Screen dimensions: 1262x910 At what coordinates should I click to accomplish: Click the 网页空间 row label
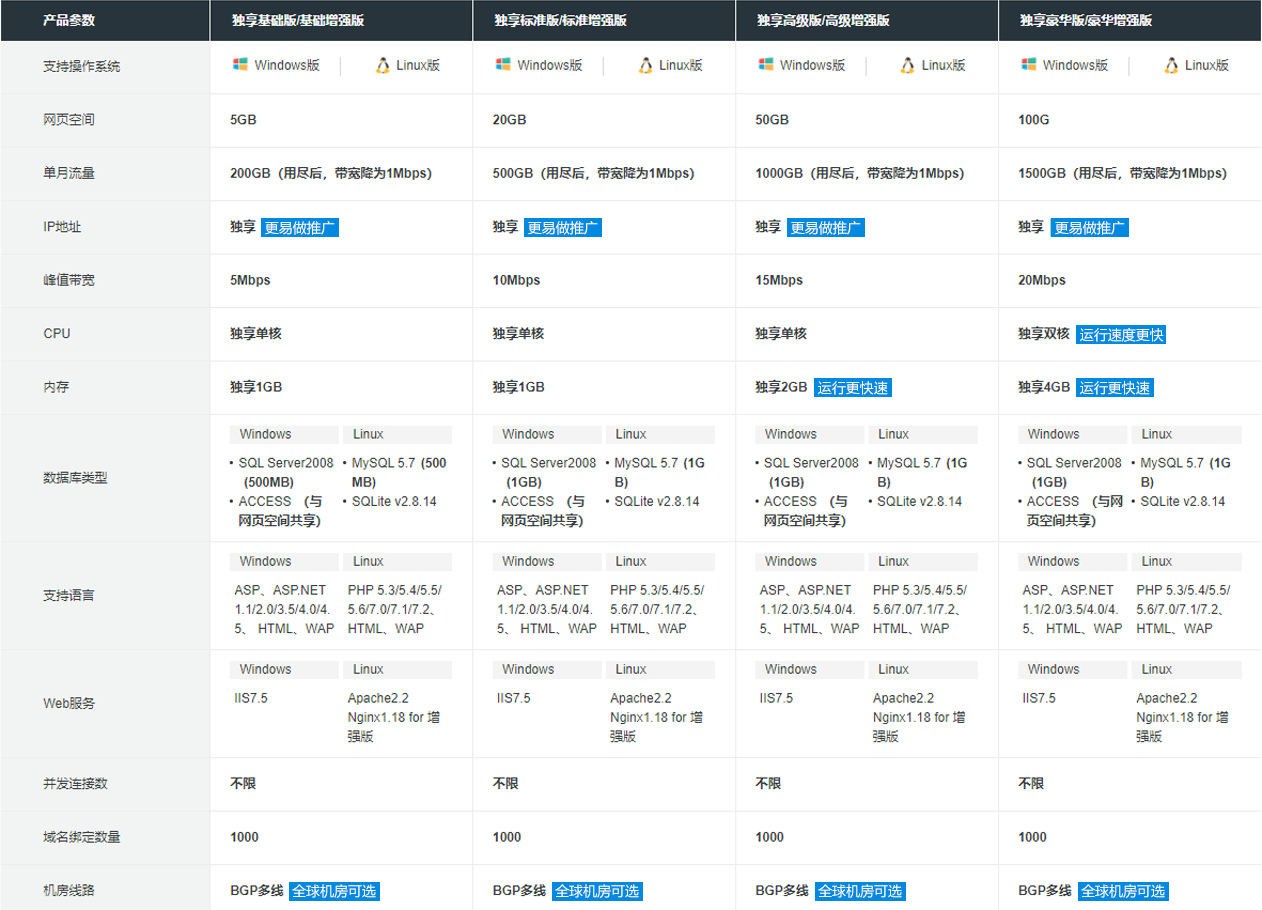pos(69,120)
